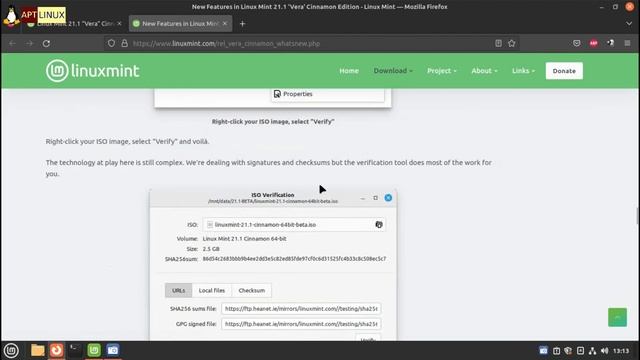640x360 pixels.
Task: Expand the Project dropdown menu
Action: click(x=442, y=71)
